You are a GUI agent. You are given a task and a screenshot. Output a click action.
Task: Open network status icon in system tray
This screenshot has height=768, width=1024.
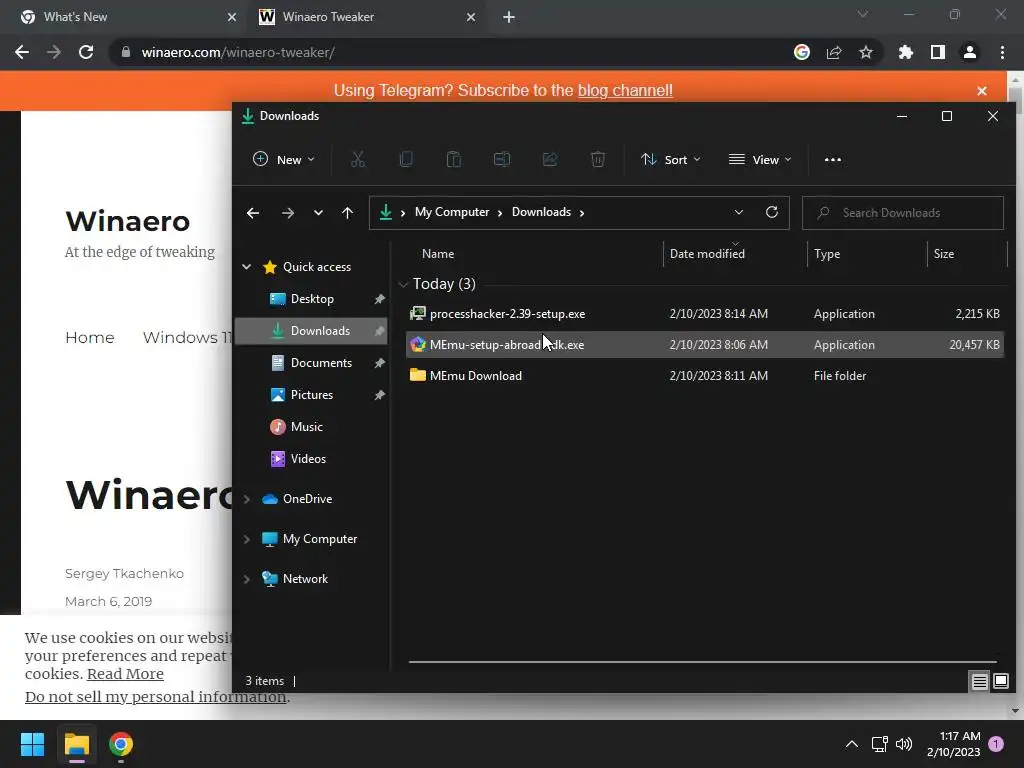(879, 744)
